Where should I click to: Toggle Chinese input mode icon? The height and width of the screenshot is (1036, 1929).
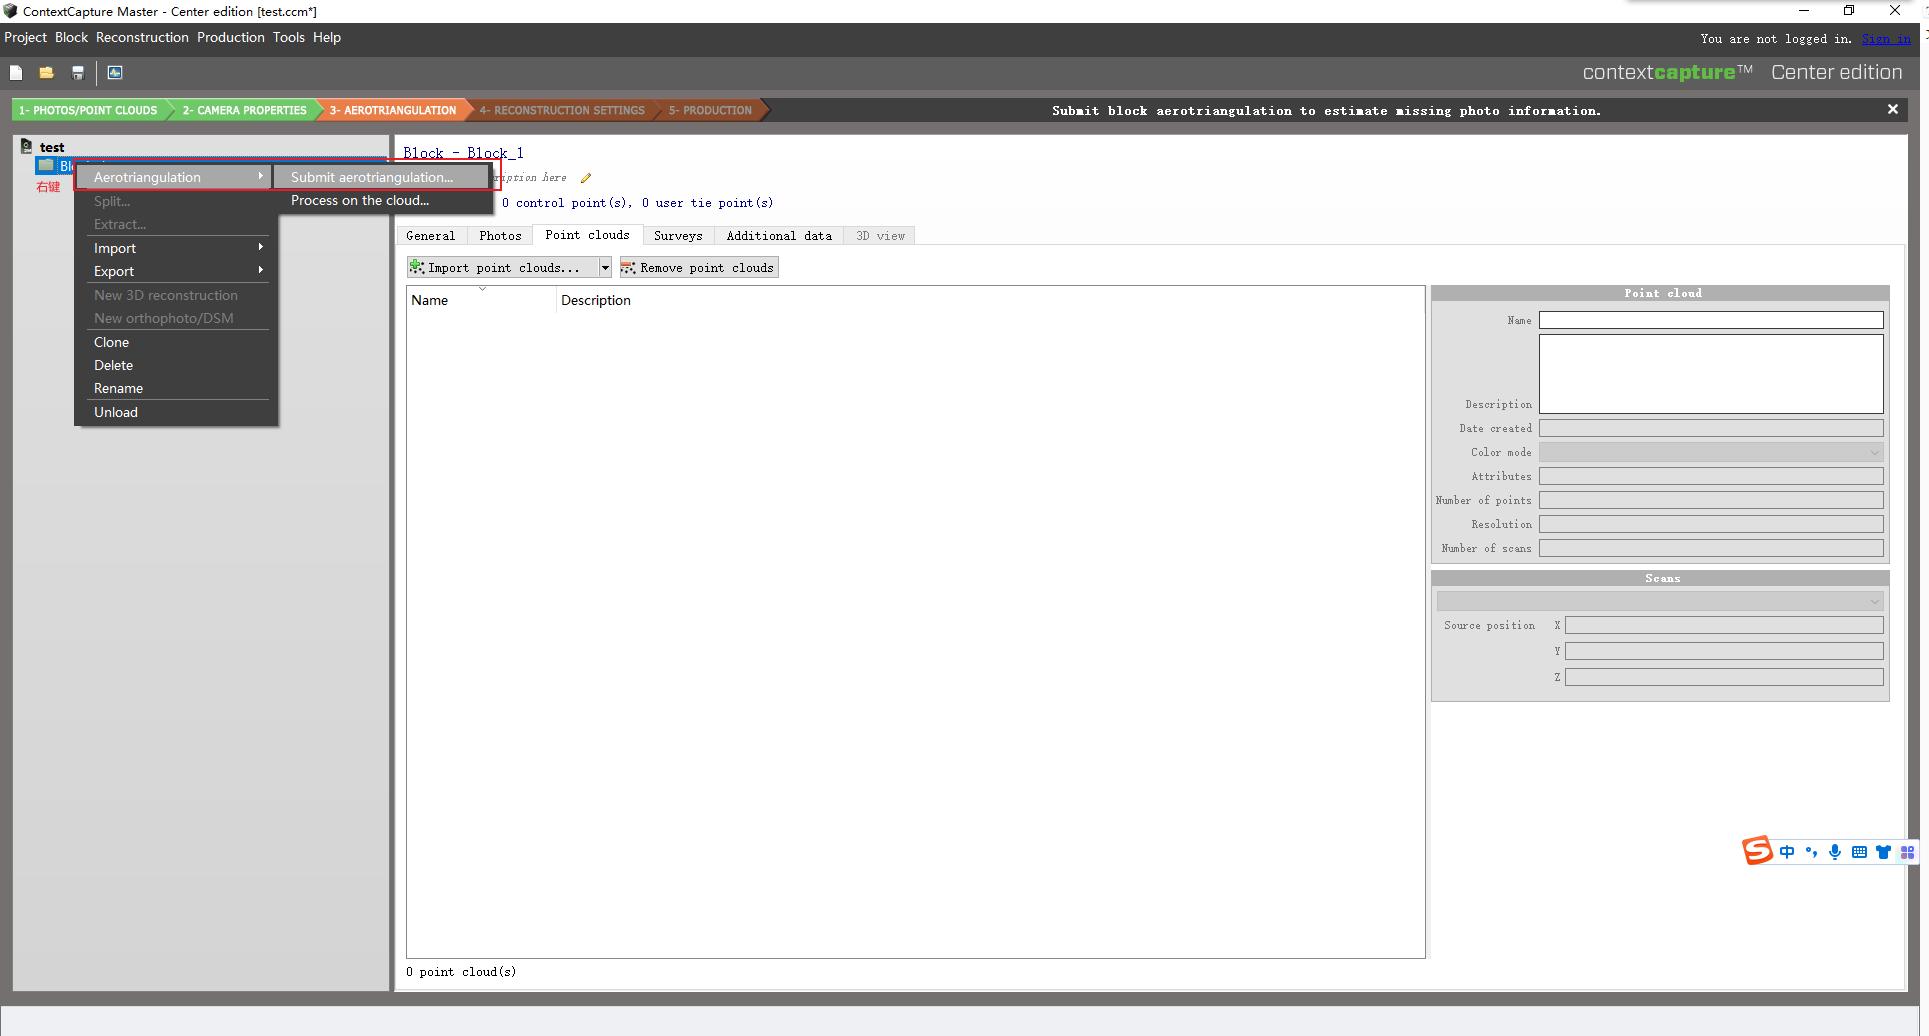click(x=1787, y=852)
